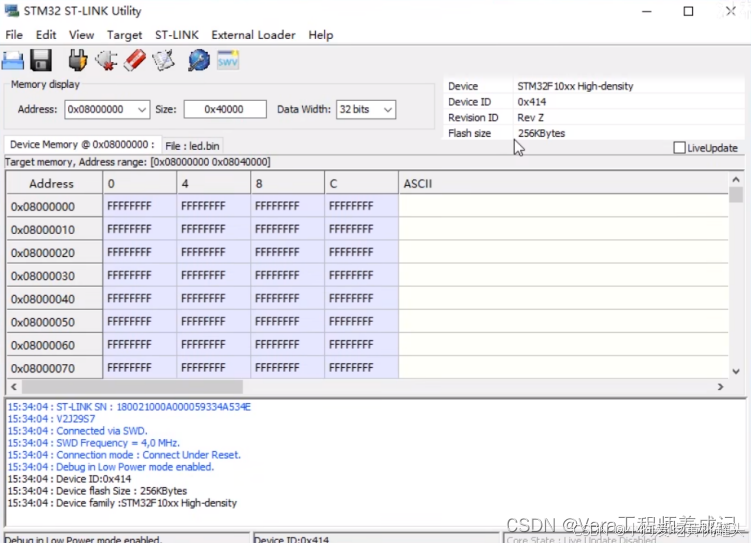Click the memory table scroll down arrow
Viewport: 752px width, 544px height.
pos(736,371)
